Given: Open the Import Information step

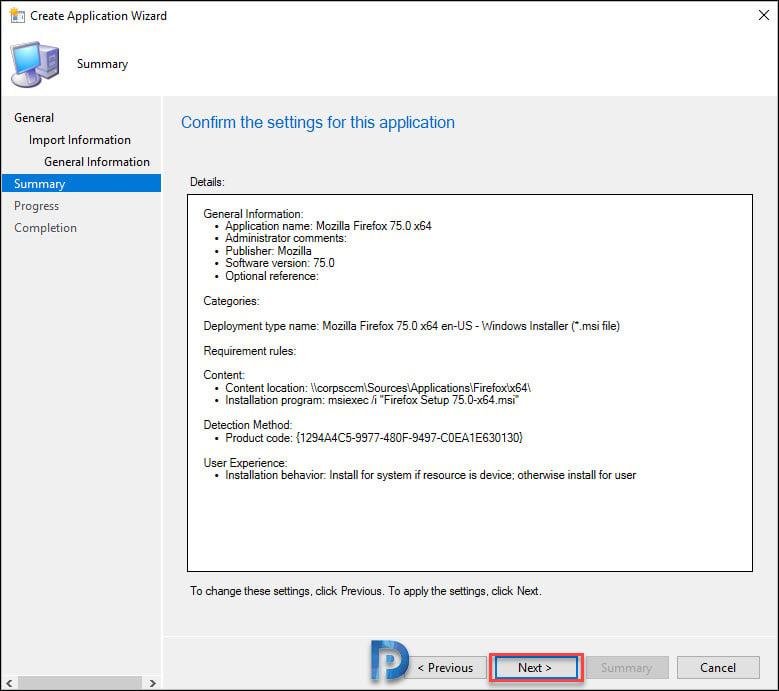Looking at the screenshot, I should [79, 140].
